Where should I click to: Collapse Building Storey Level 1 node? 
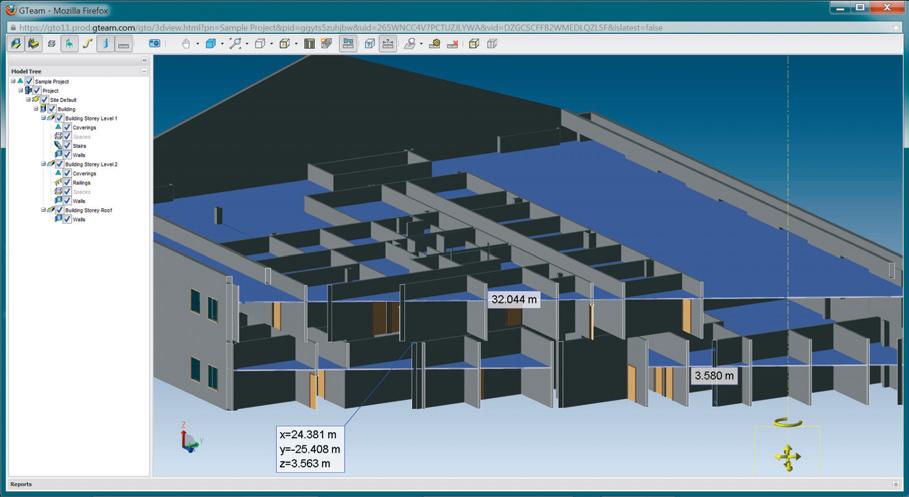pos(43,118)
